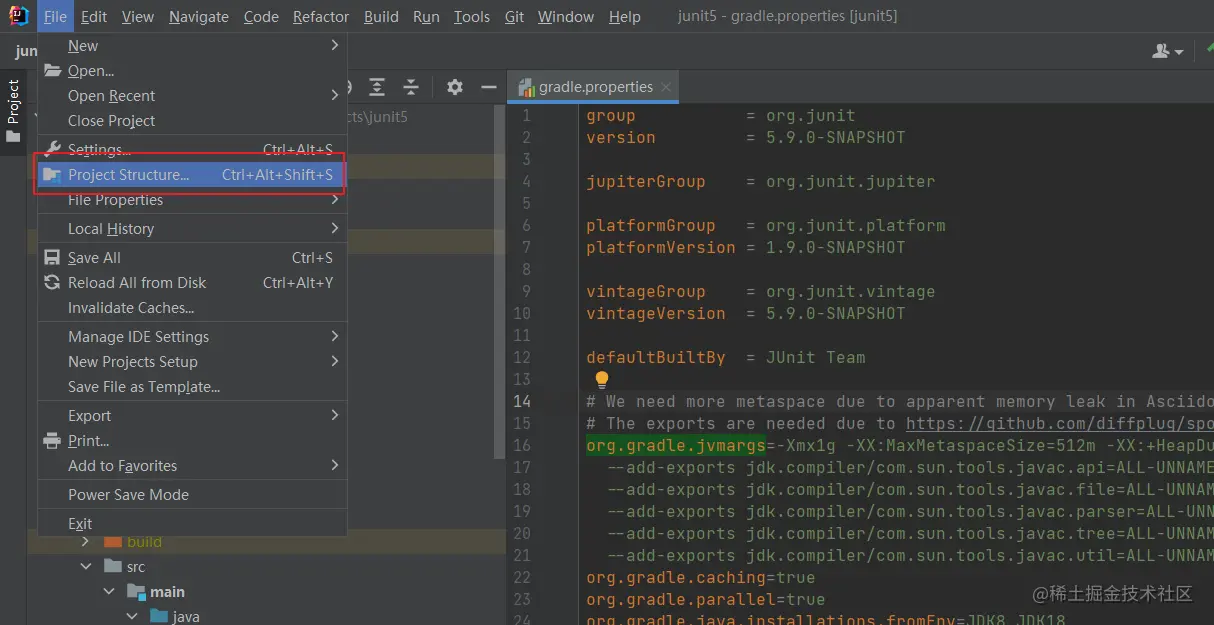Open the Tools menu
The image size is (1214, 625).
pyautogui.click(x=472, y=16)
